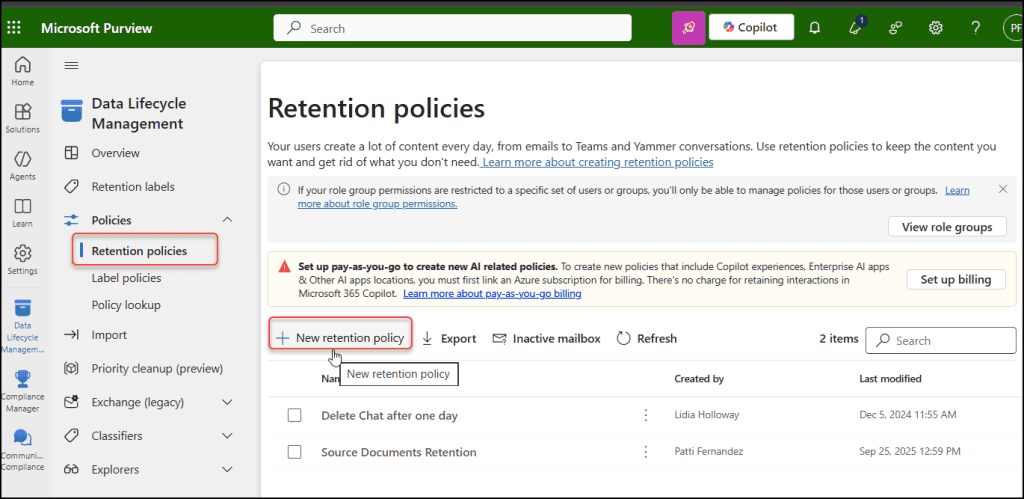This screenshot has height=499, width=1024.
Task: Sort by the Last modified column header
Action: click(x=890, y=378)
